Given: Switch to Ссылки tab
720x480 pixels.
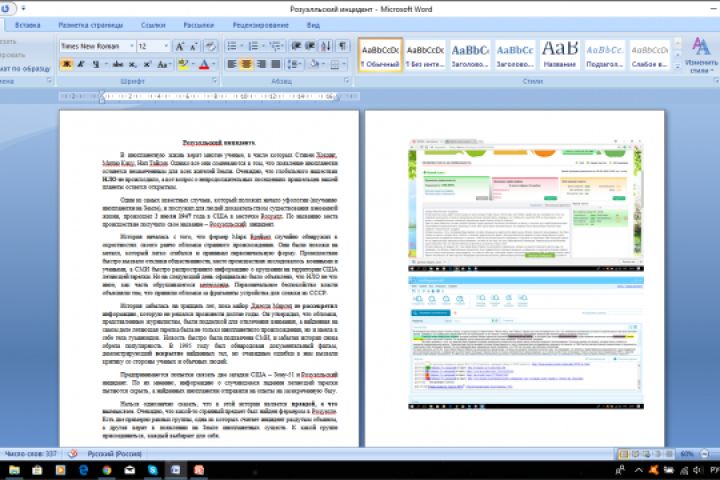Looking at the screenshot, I should coord(153,25).
